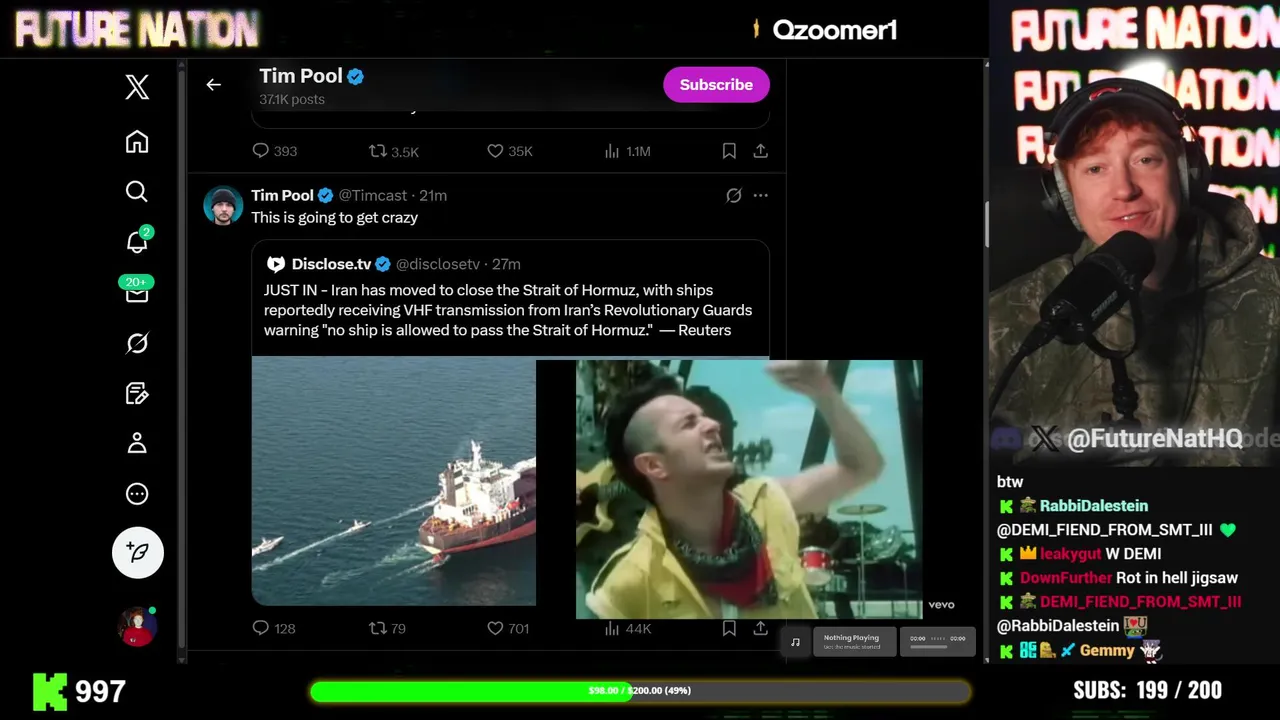
Task: Click the 'This is going to get crazy' text
Action: point(334,218)
